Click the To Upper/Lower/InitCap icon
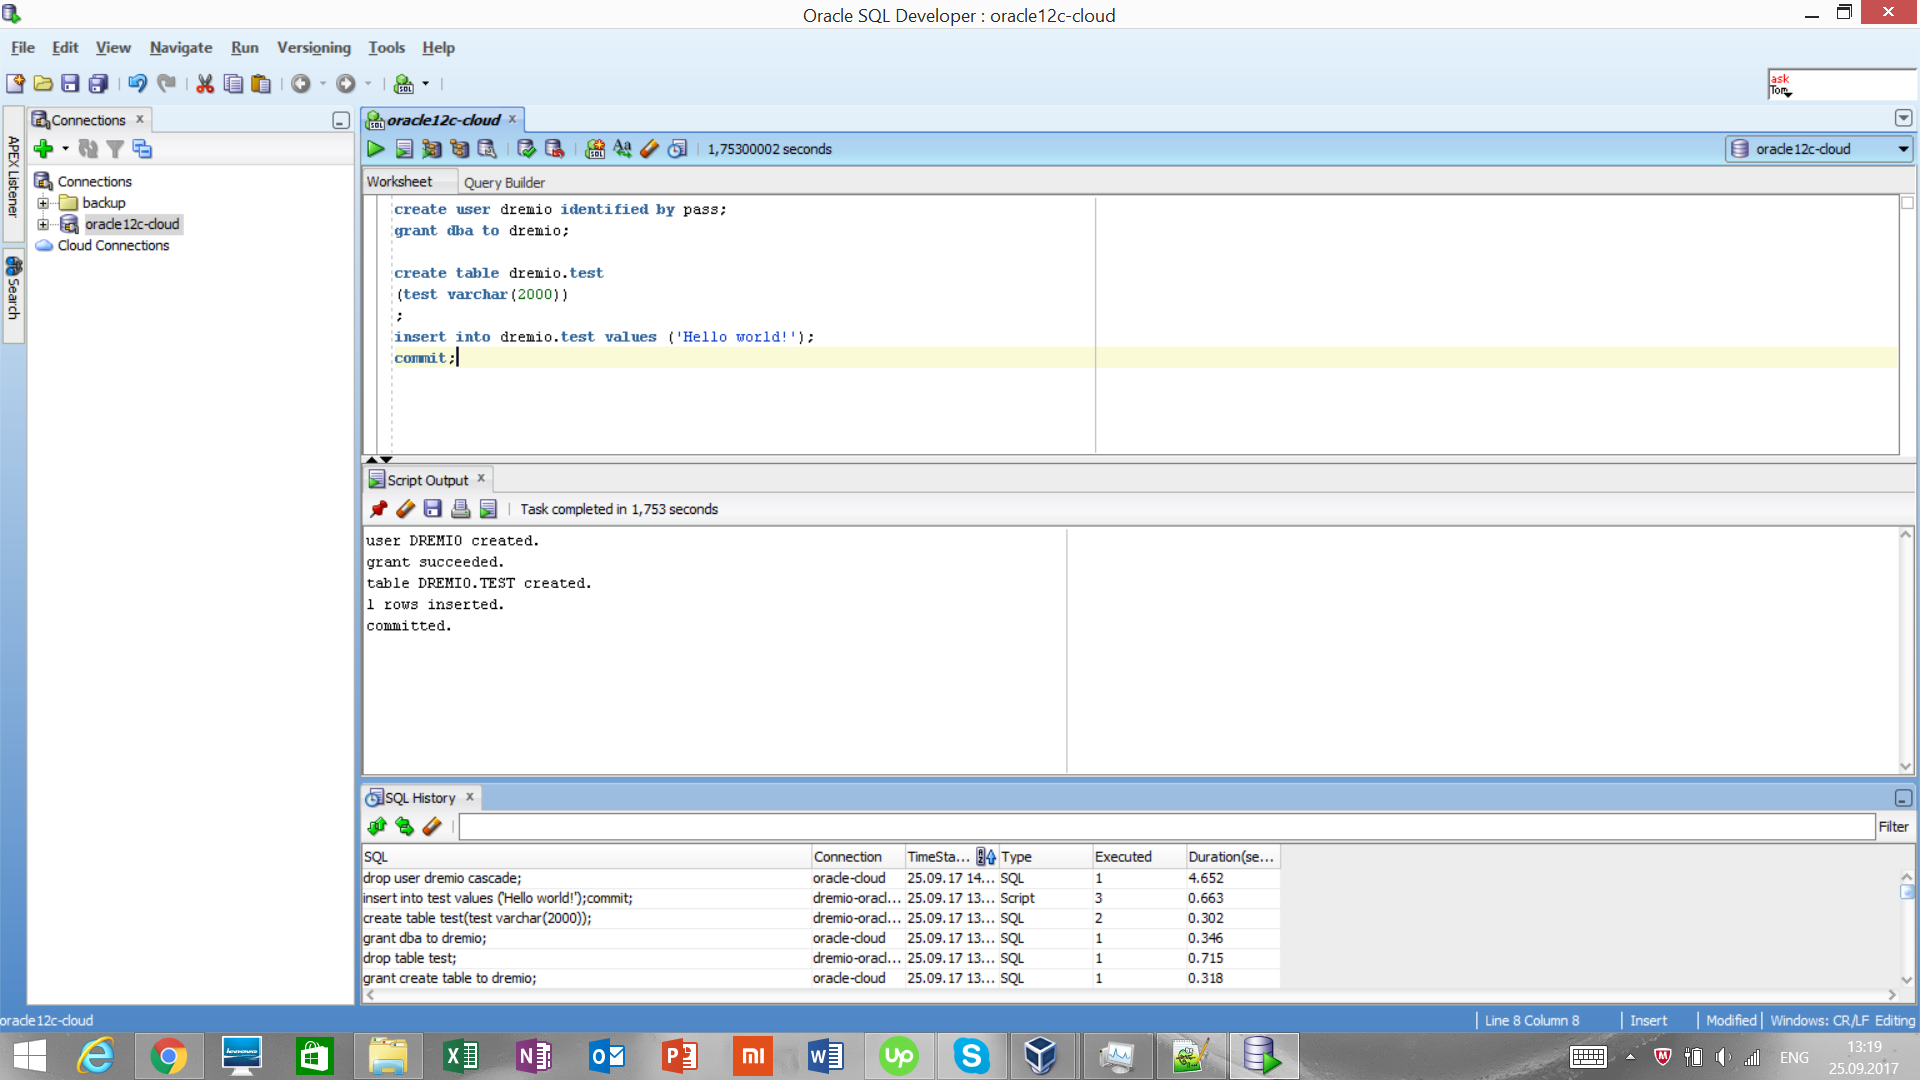The height and width of the screenshot is (1080, 1920). 622,149
